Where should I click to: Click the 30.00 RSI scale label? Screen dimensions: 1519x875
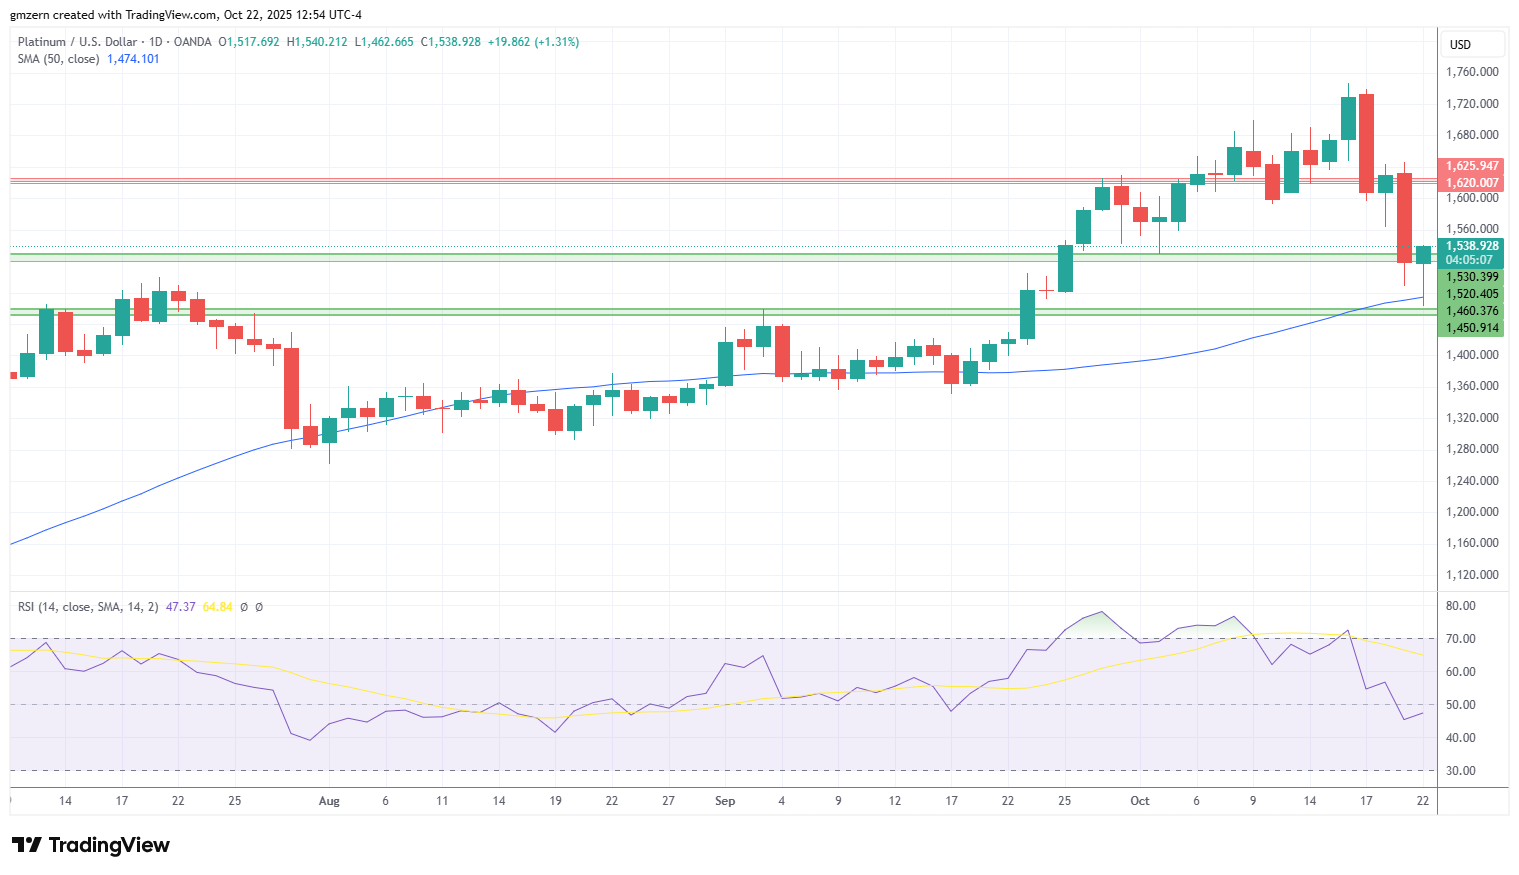pos(1461,771)
